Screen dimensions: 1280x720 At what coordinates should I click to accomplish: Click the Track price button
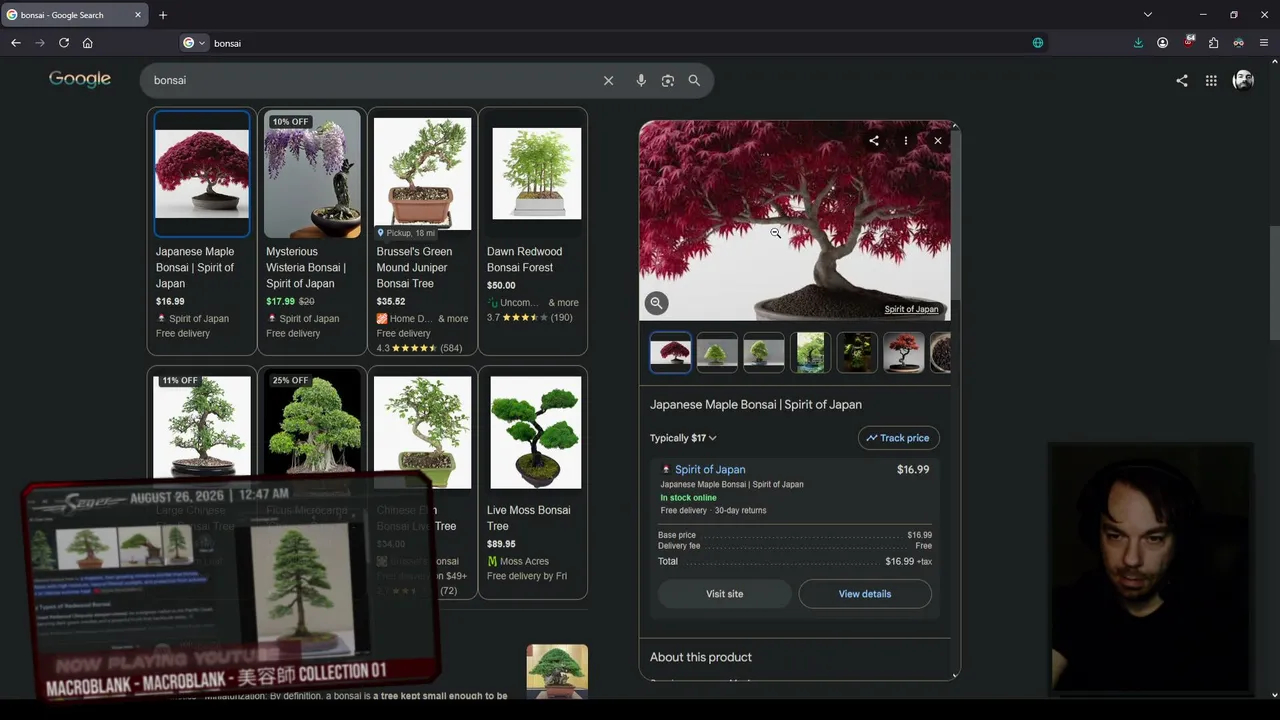pos(898,438)
